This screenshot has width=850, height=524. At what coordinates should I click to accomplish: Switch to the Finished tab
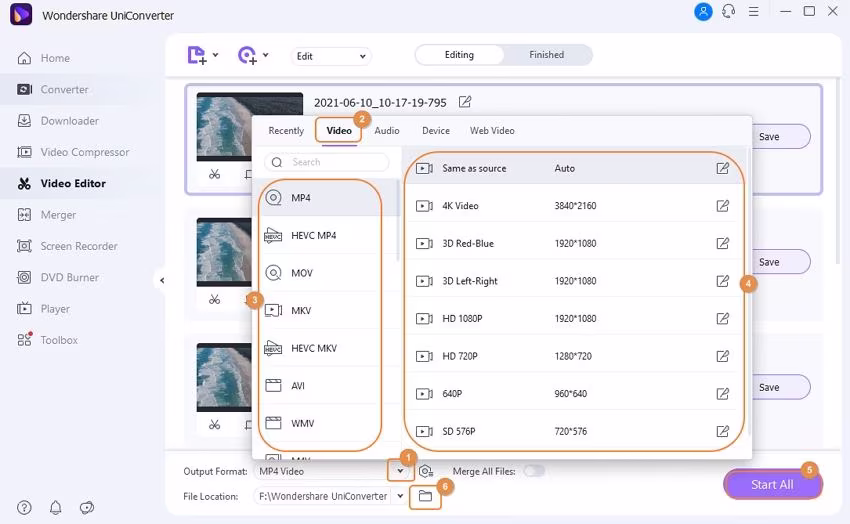pos(546,55)
